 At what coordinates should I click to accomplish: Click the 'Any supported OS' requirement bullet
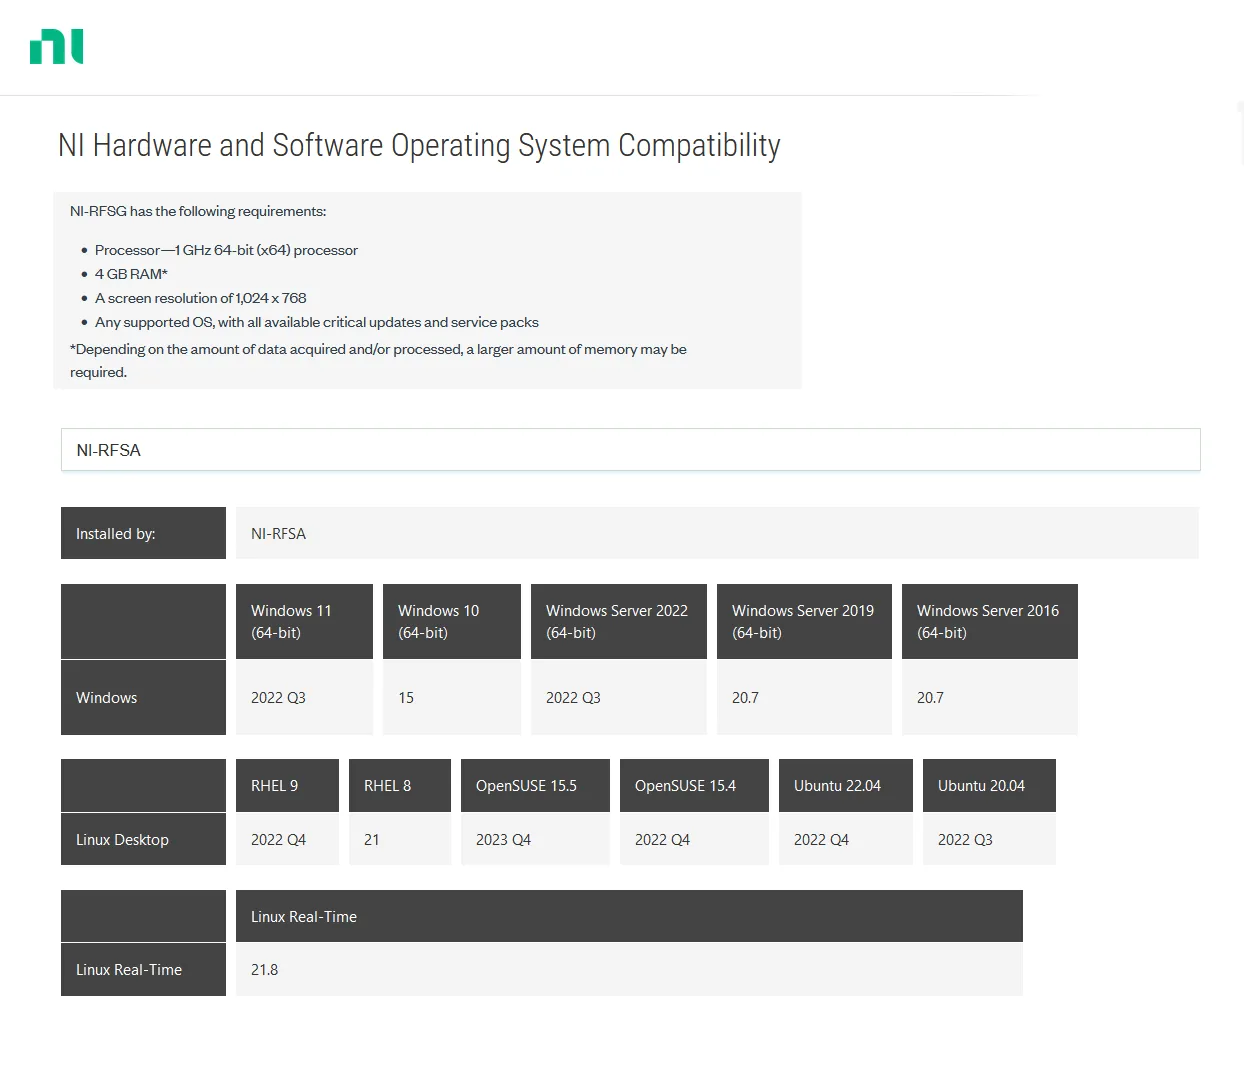tap(316, 322)
